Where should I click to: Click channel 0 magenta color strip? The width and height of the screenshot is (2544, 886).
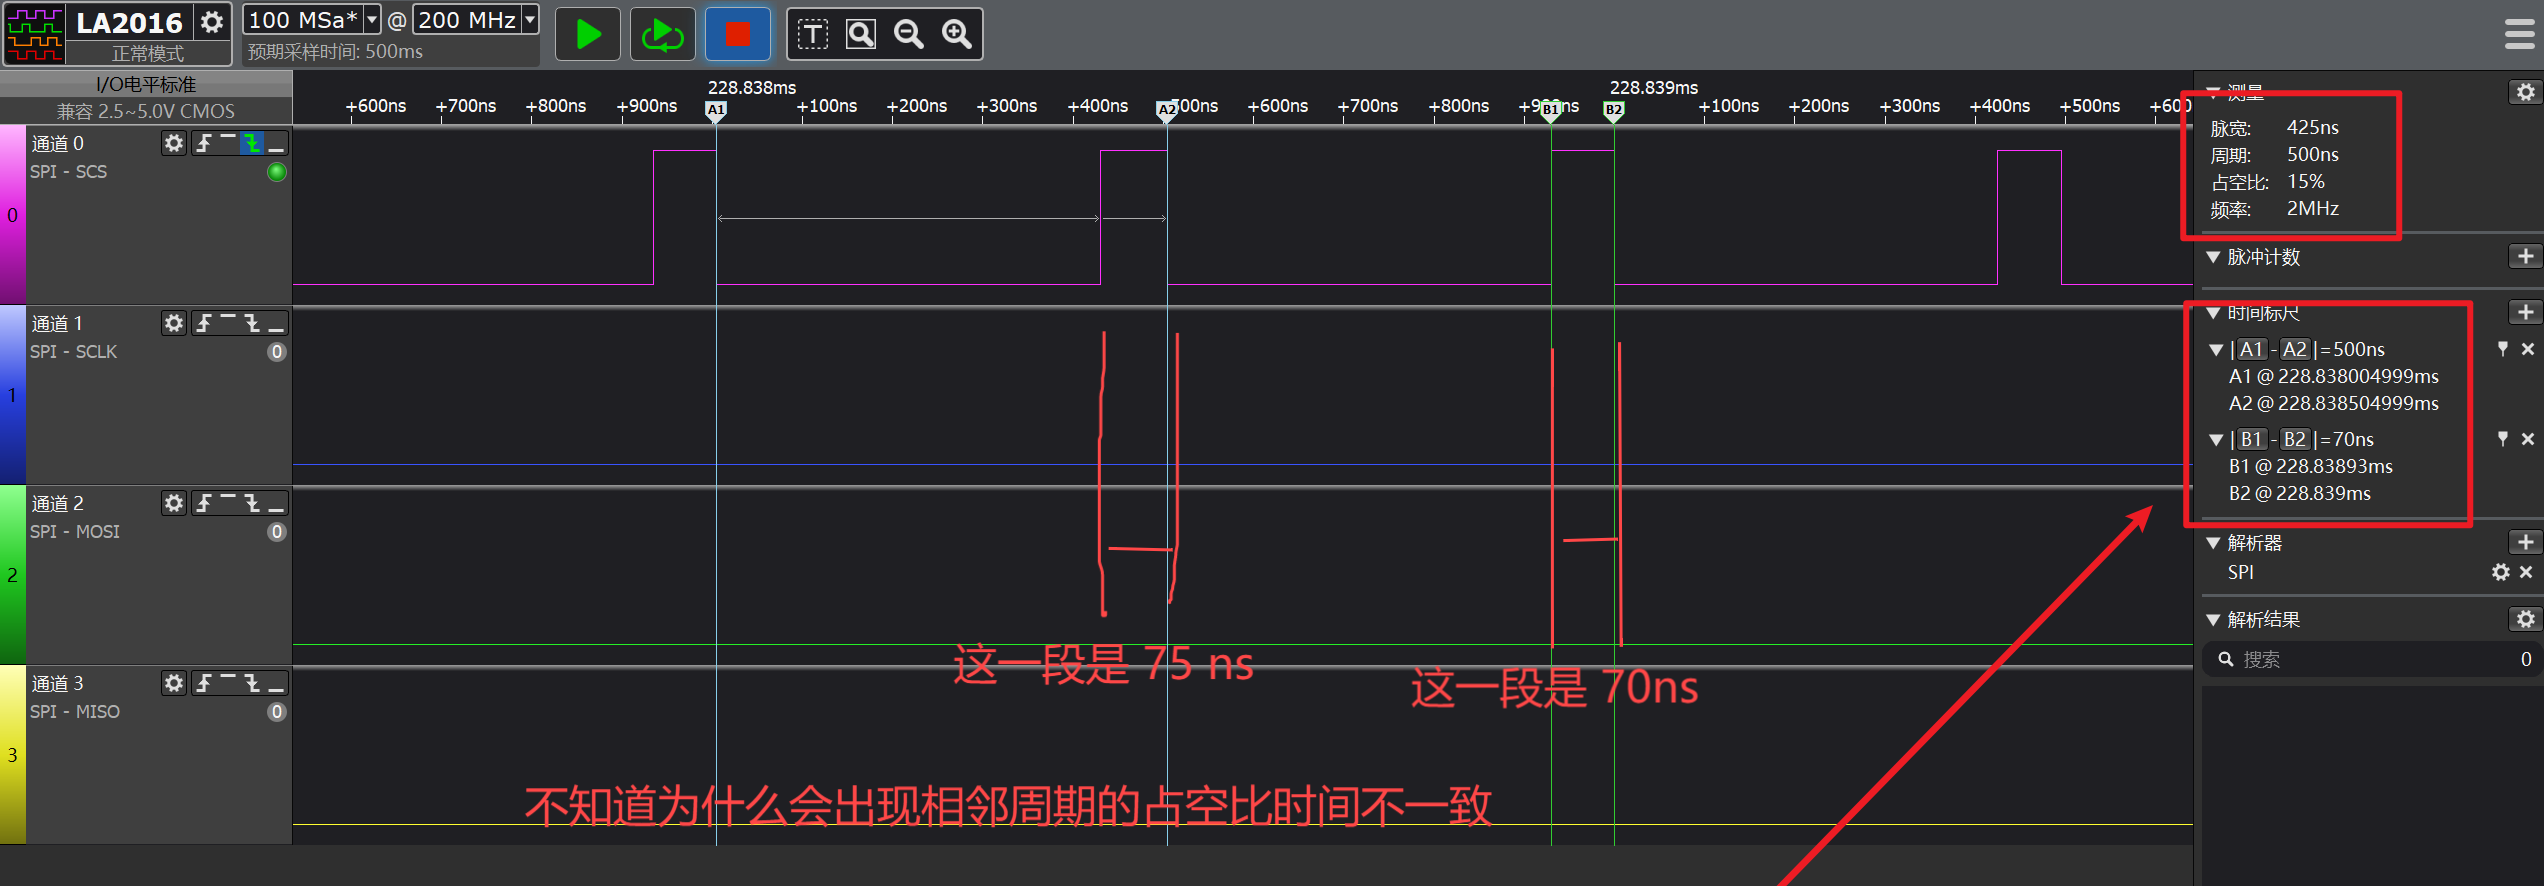click(x=12, y=214)
